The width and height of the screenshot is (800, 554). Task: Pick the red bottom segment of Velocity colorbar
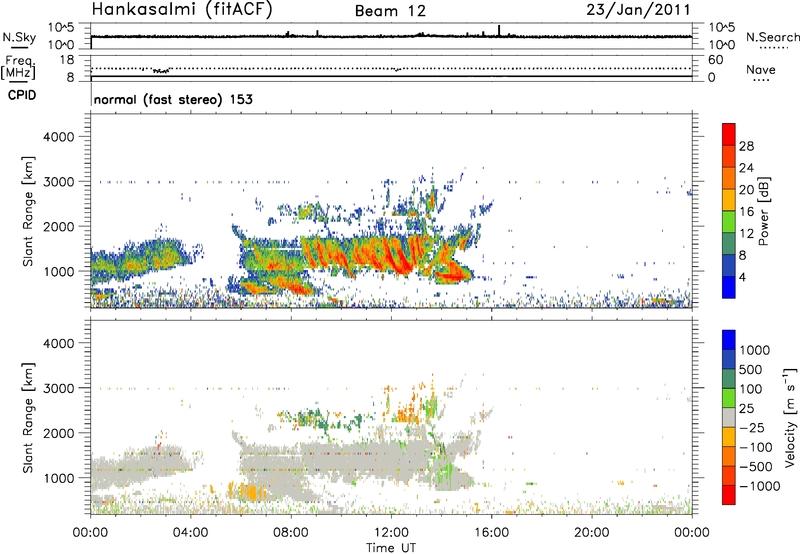[729, 495]
